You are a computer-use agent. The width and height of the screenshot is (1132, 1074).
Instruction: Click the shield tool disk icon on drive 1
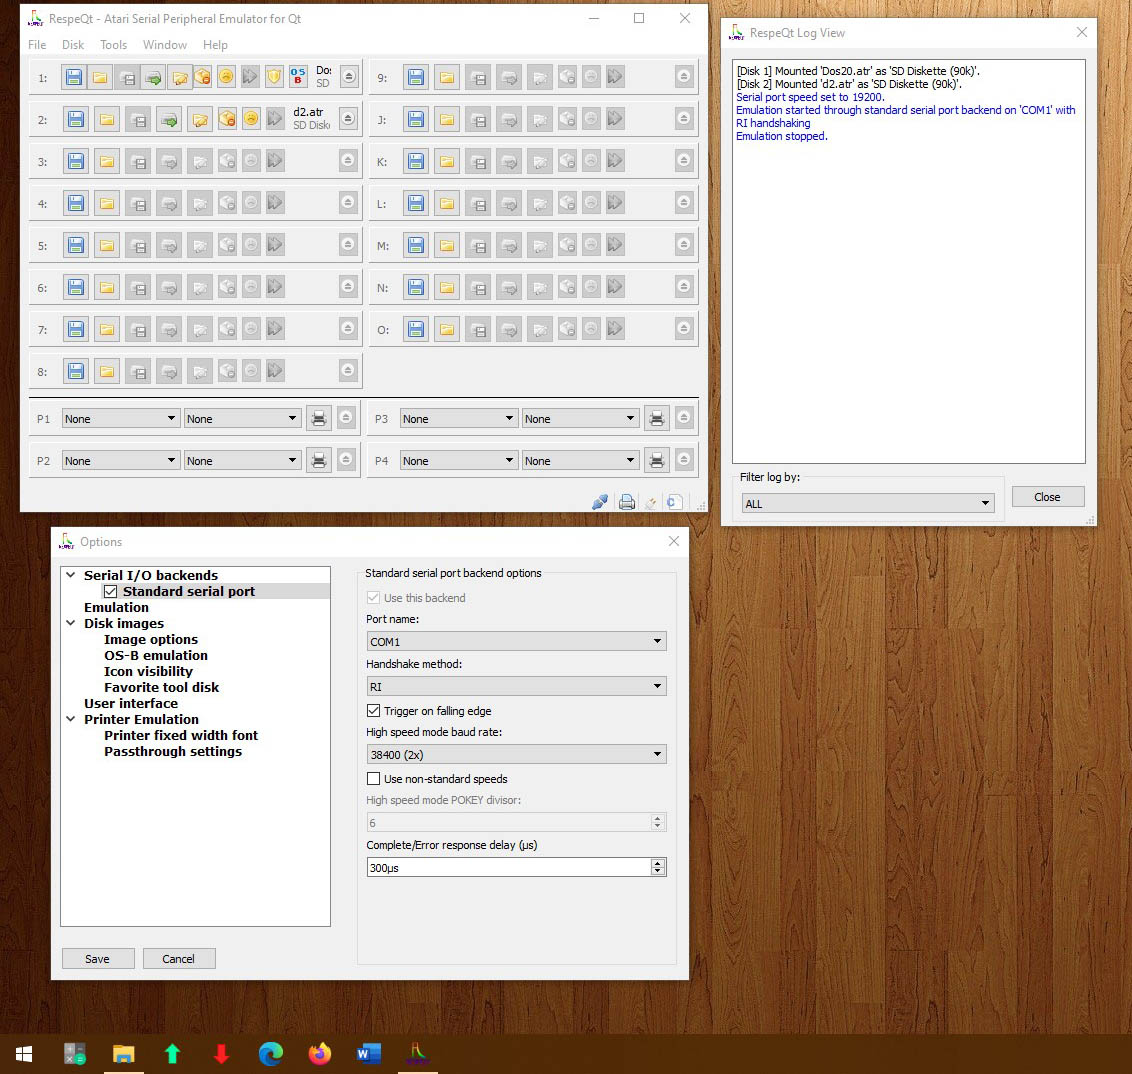(x=274, y=77)
